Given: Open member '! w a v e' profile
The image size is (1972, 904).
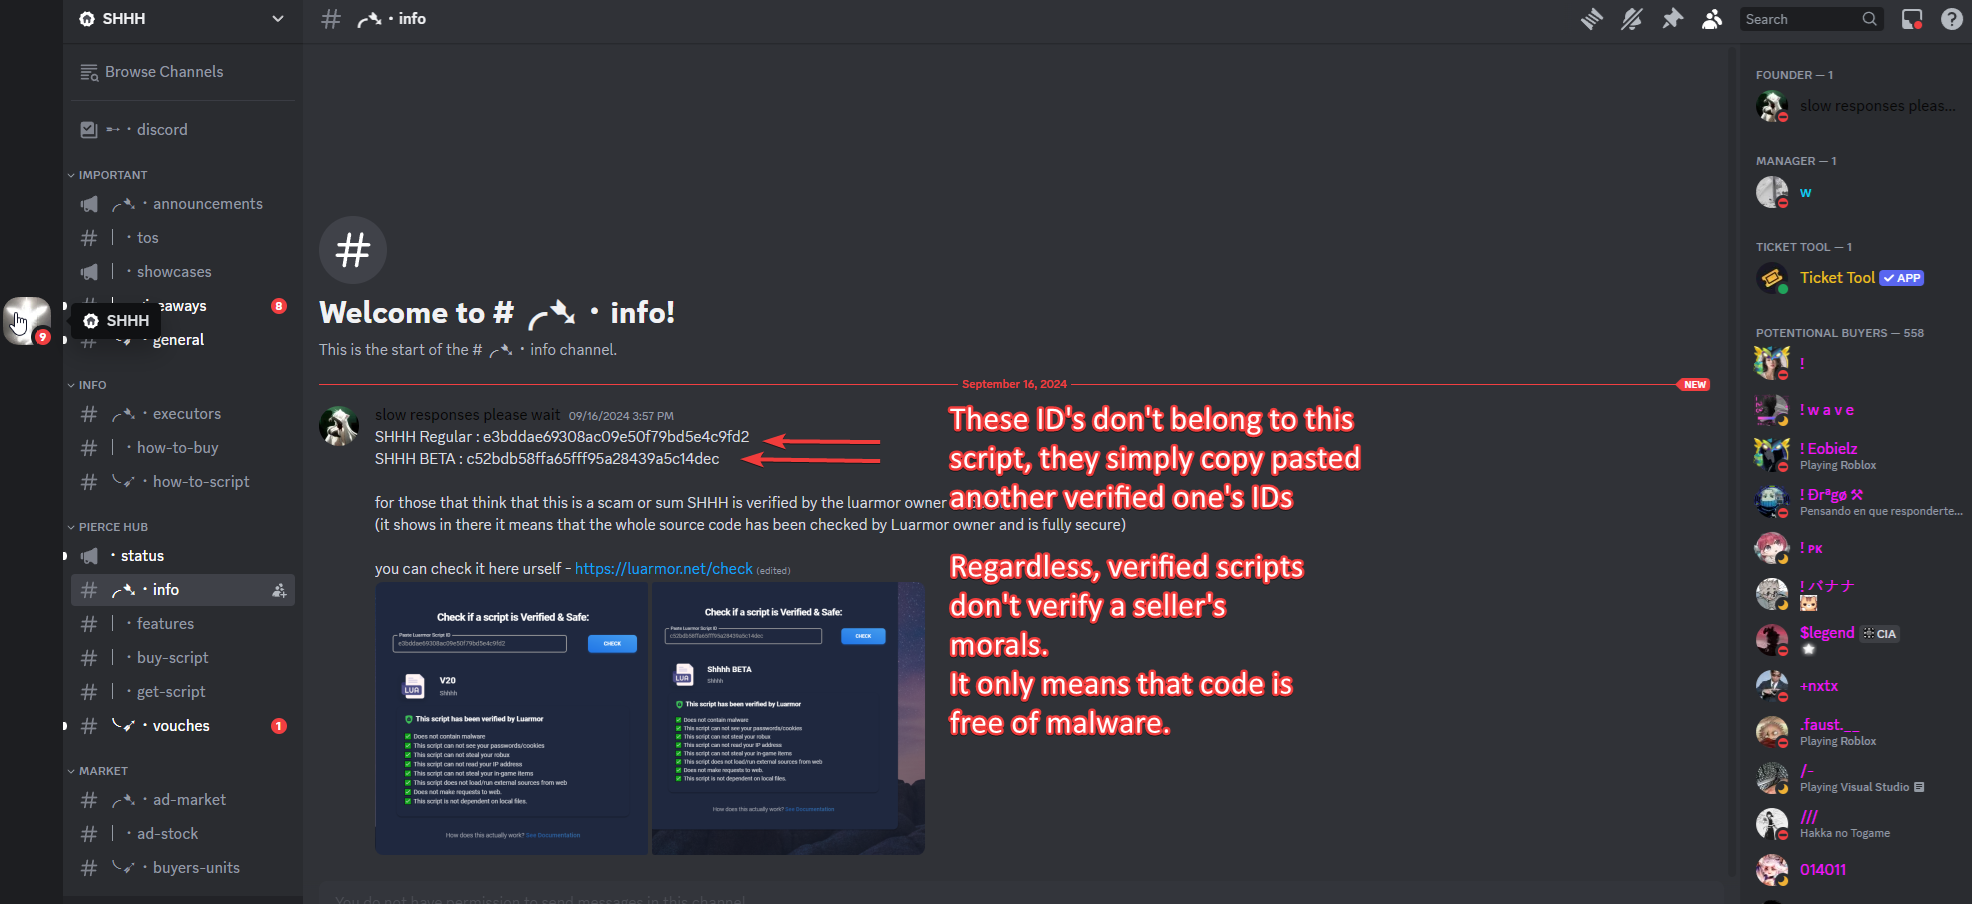Looking at the screenshot, I should pos(1855,410).
